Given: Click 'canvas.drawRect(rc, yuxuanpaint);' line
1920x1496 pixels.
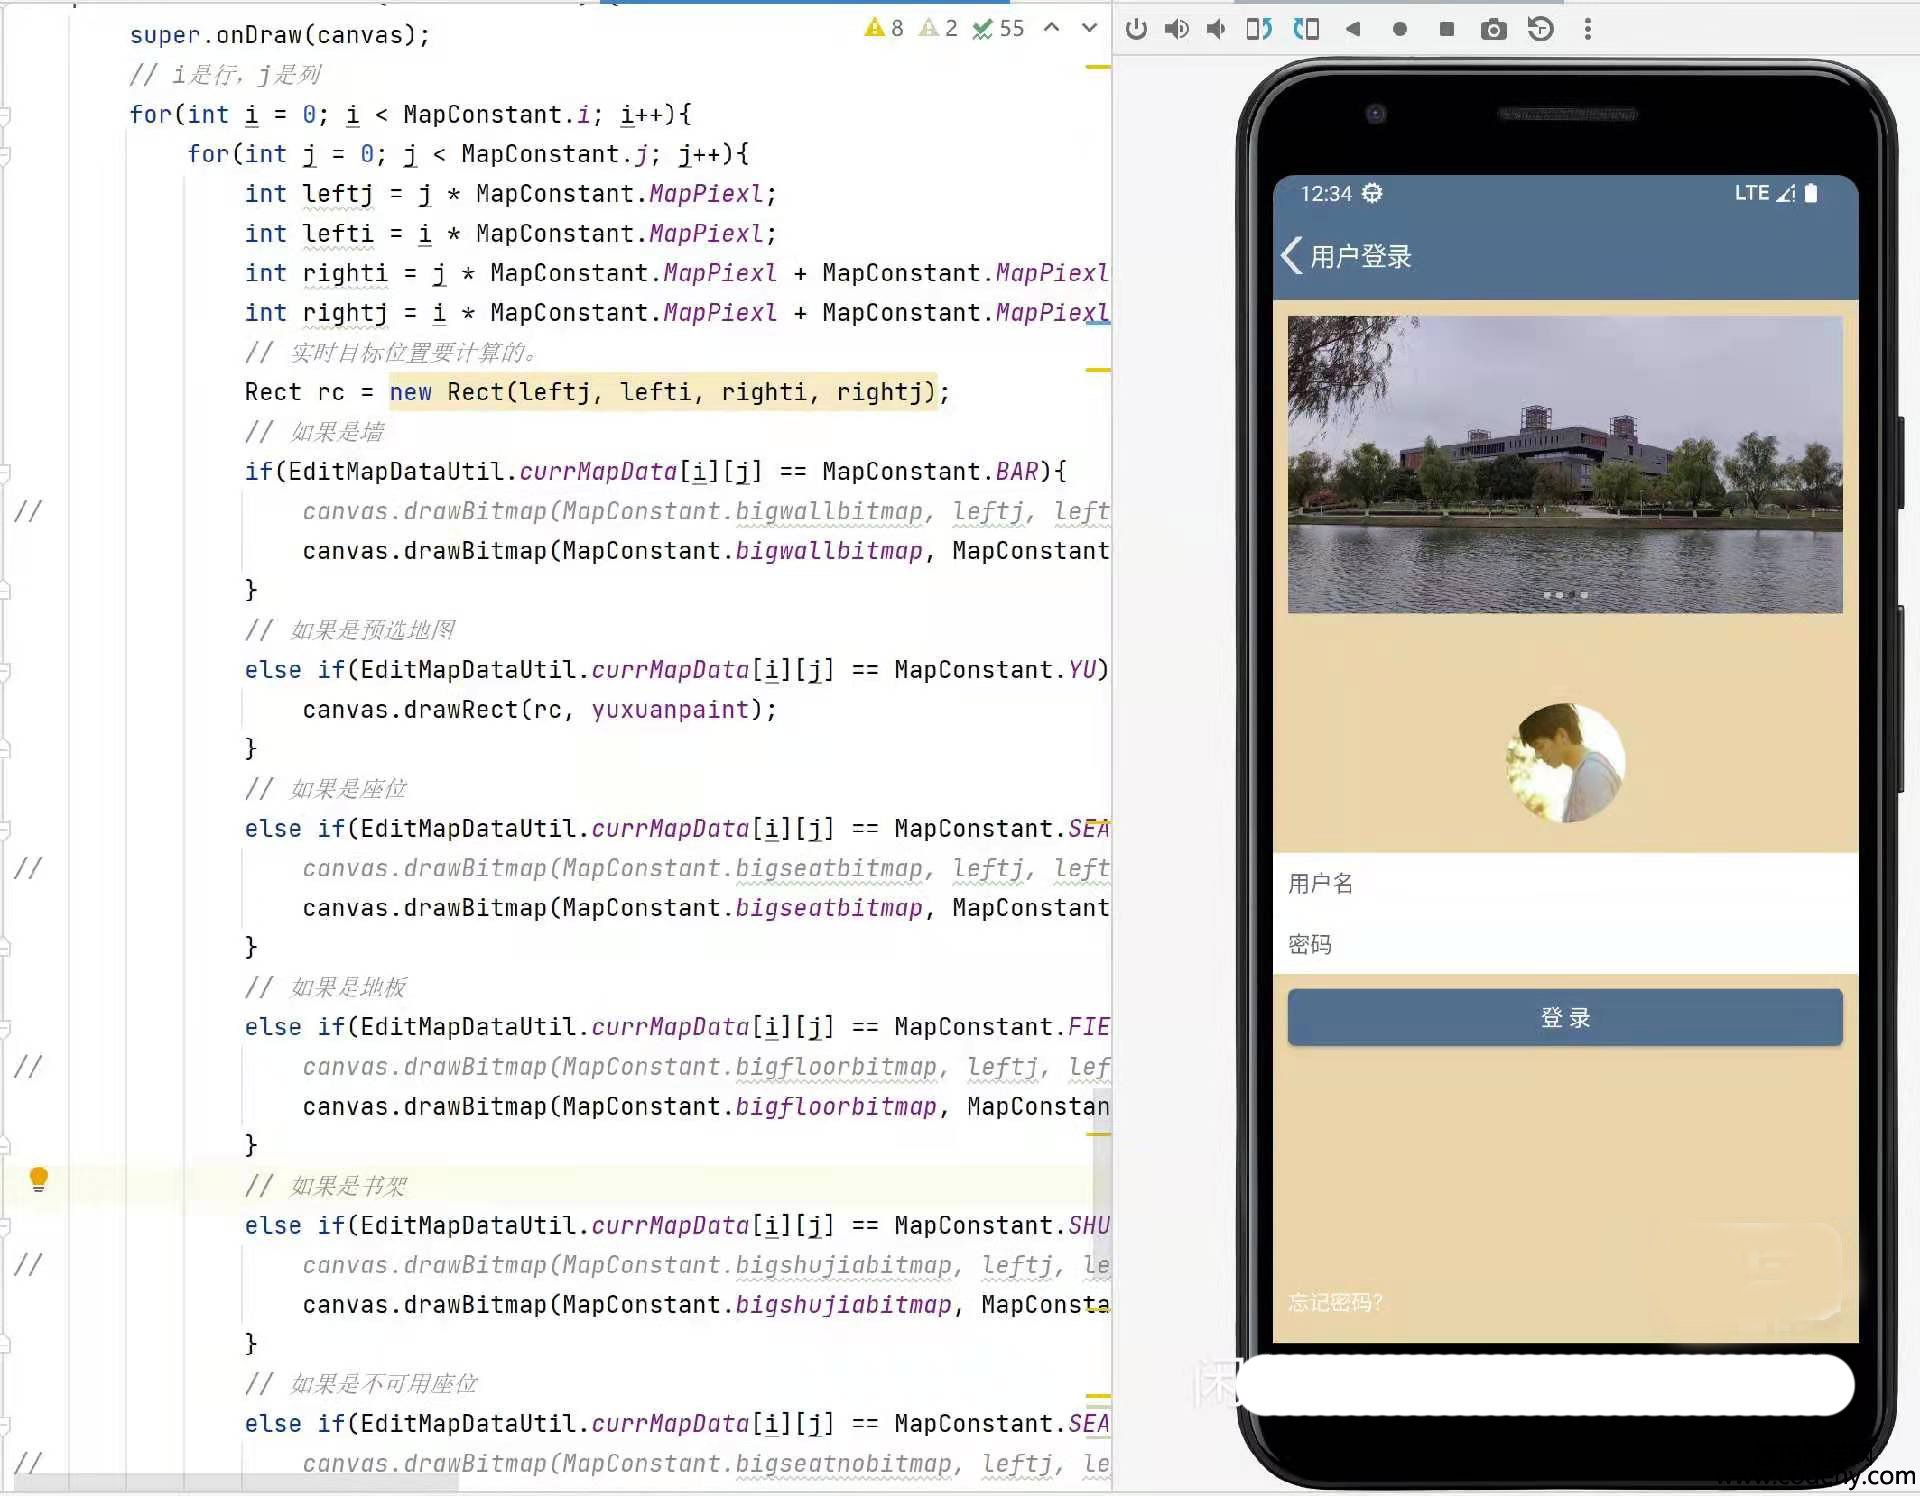Looking at the screenshot, I should click(x=540, y=710).
